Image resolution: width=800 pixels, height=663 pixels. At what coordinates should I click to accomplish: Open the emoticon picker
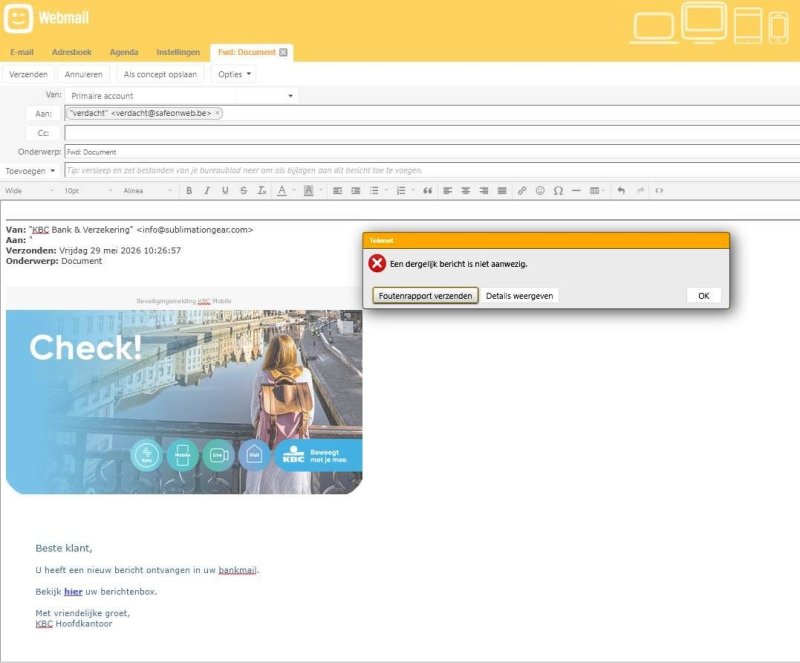[540, 191]
